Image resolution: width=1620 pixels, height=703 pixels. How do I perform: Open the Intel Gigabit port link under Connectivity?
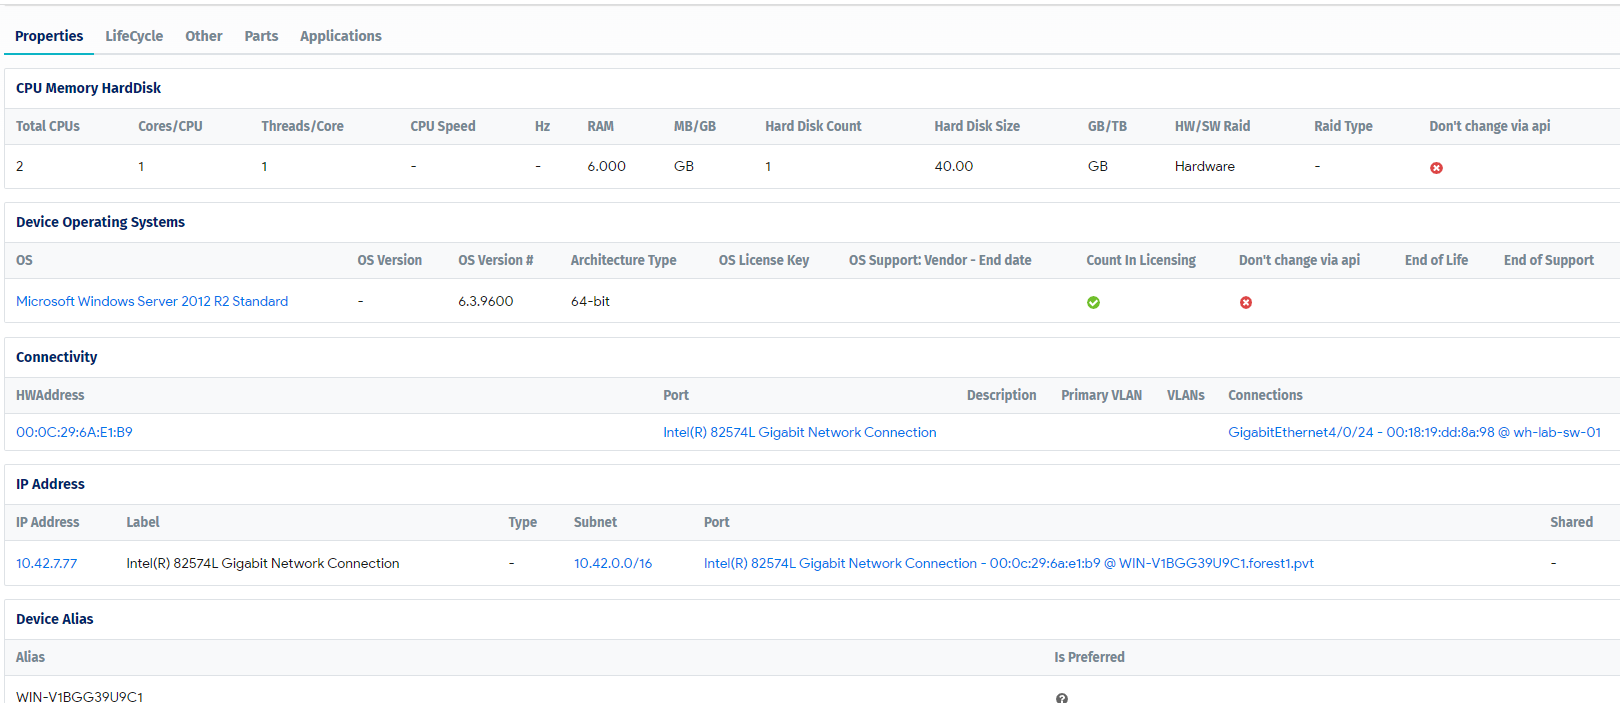click(799, 432)
